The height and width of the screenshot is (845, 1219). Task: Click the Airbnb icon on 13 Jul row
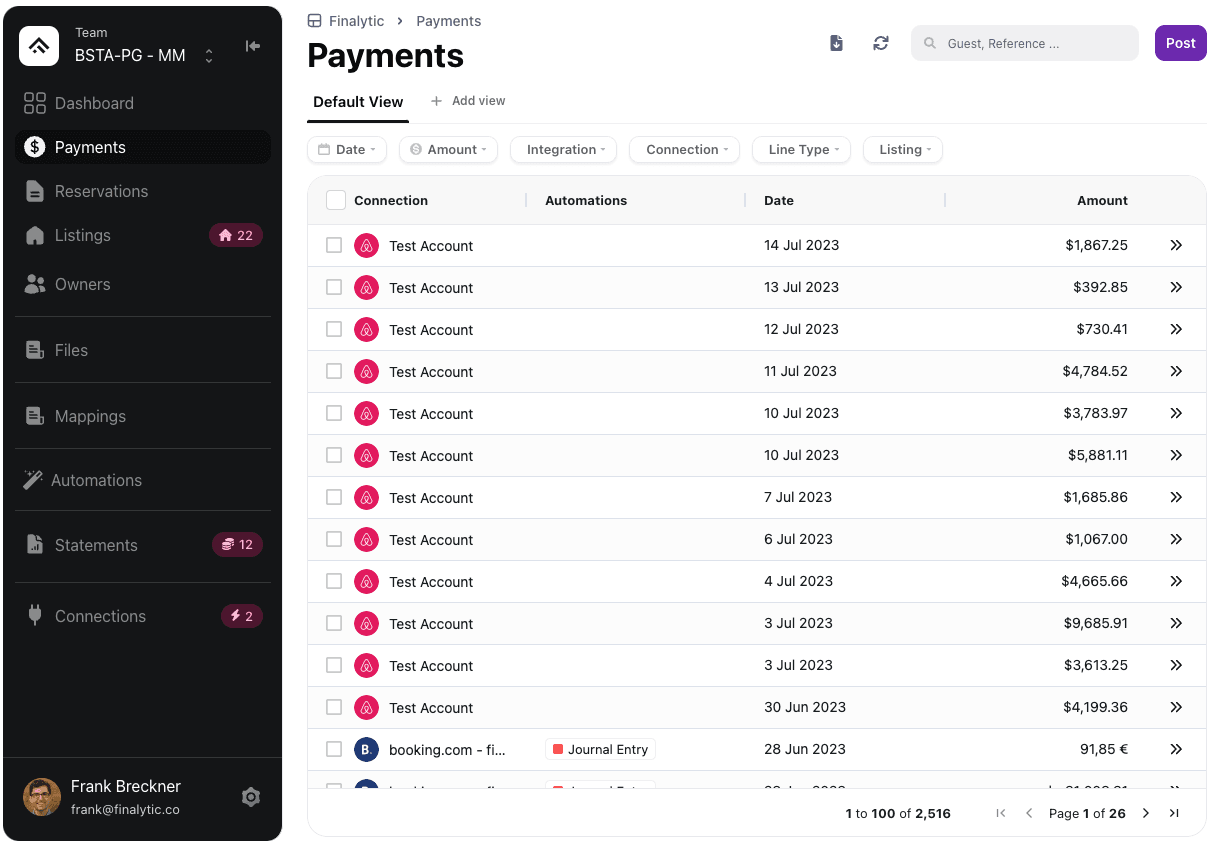[x=367, y=288]
